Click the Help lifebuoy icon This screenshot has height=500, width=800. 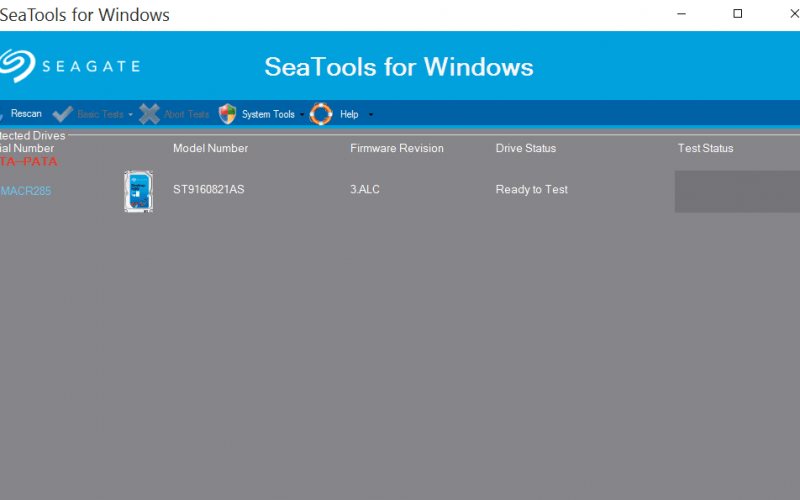coord(321,114)
